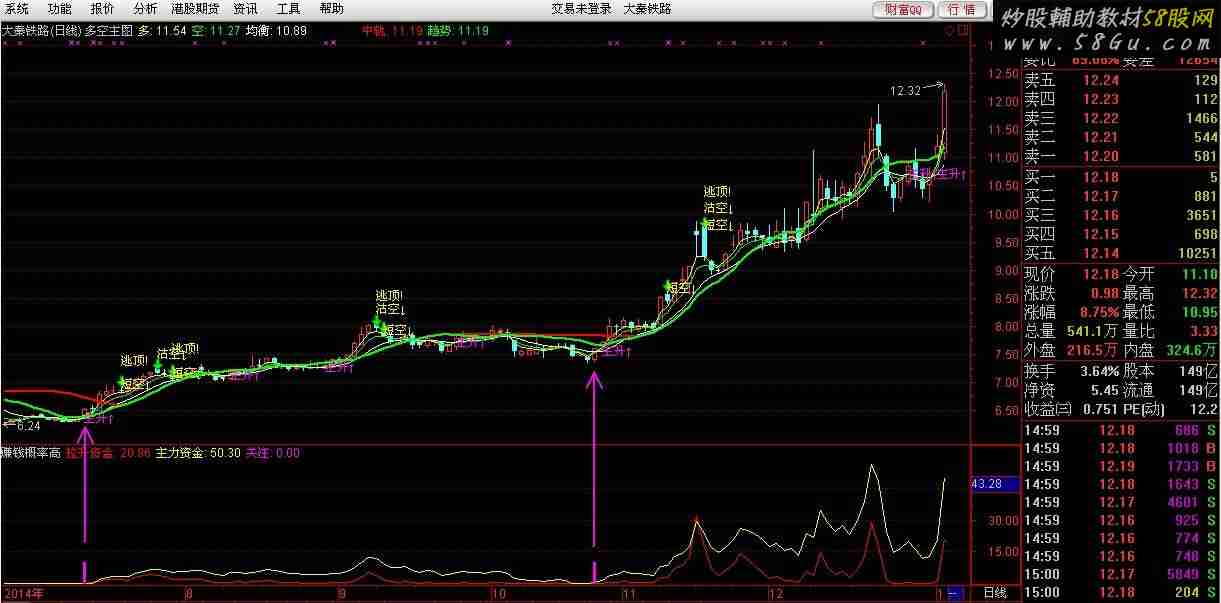Image resolution: width=1221 pixels, height=603 pixels.
Task: Click the 卖五 price 12.24
Action: point(1101,80)
